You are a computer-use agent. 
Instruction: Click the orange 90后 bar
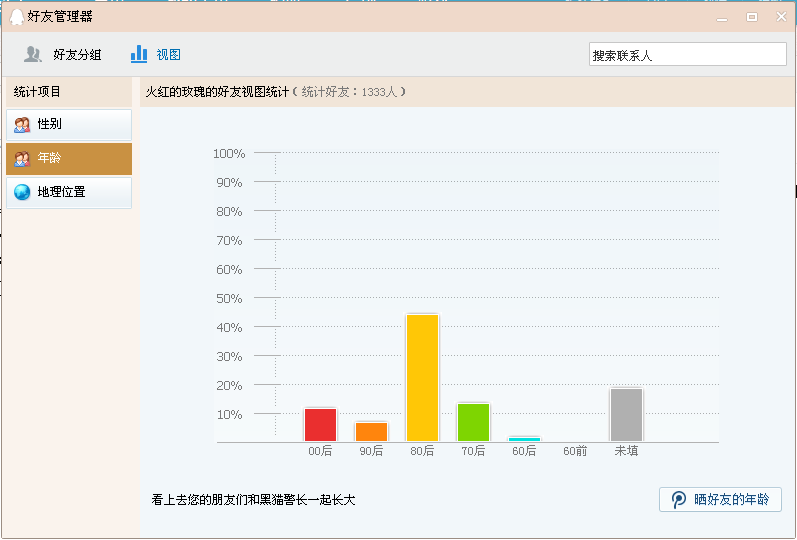371,432
